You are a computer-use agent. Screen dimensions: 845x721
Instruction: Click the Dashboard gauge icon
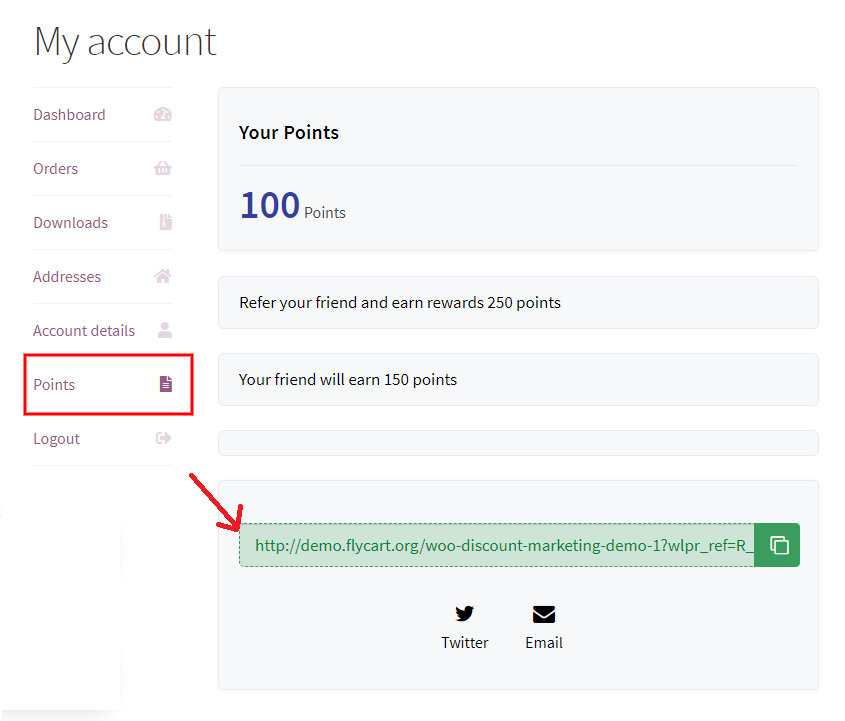point(162,114)
